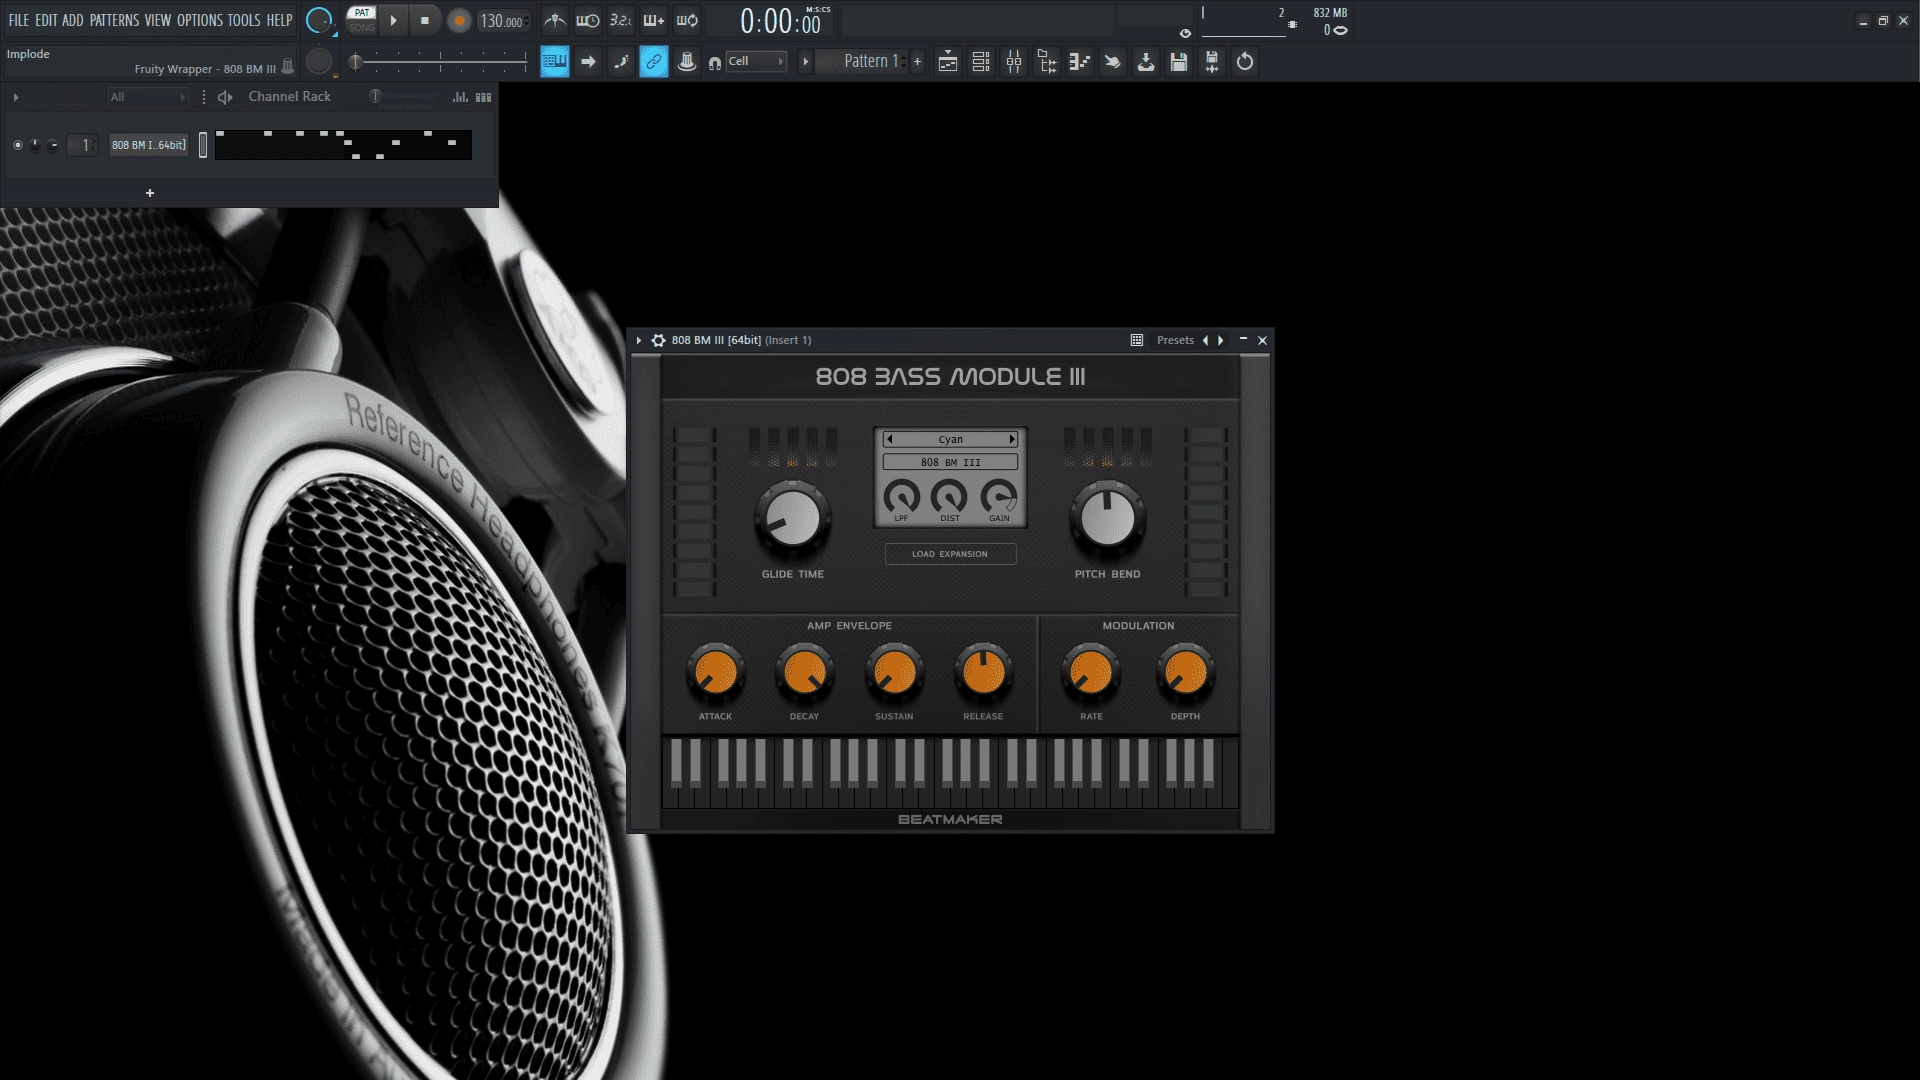
Task: Open the VIEW menu
Action: [x=158, y=20]
